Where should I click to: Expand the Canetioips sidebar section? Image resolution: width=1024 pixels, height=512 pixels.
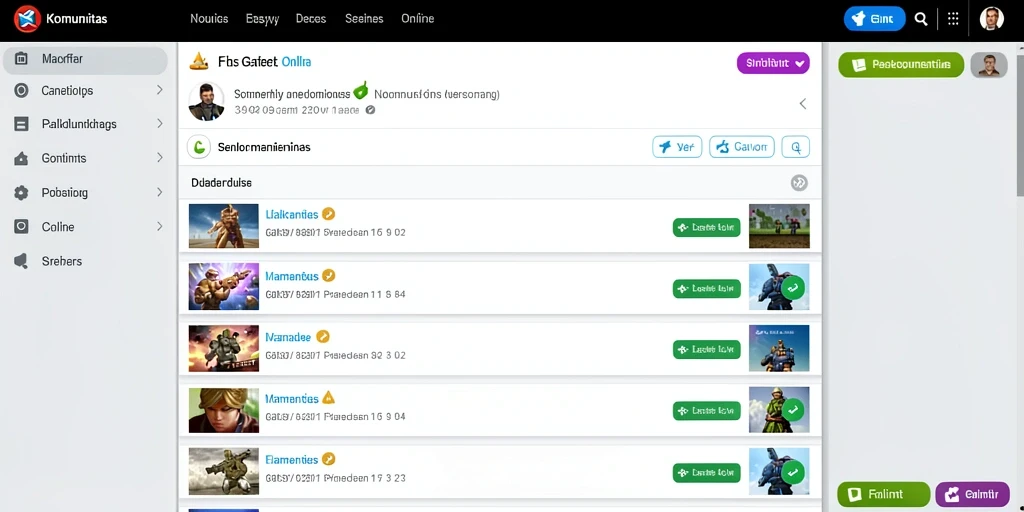coord(159,90)
